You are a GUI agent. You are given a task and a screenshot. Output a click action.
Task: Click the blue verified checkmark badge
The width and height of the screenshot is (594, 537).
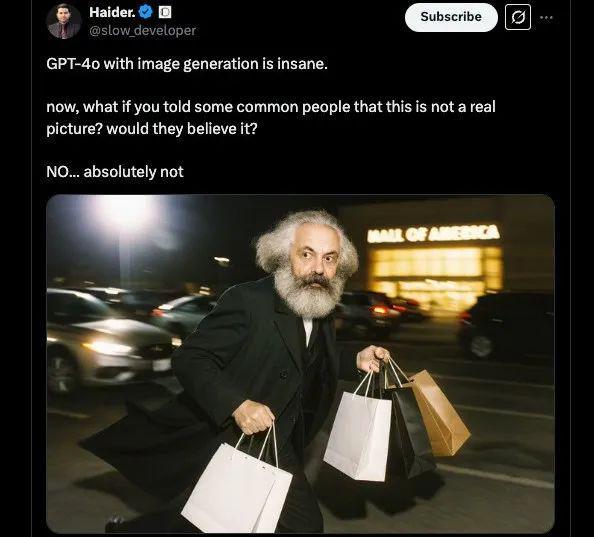tap(146, 12)
